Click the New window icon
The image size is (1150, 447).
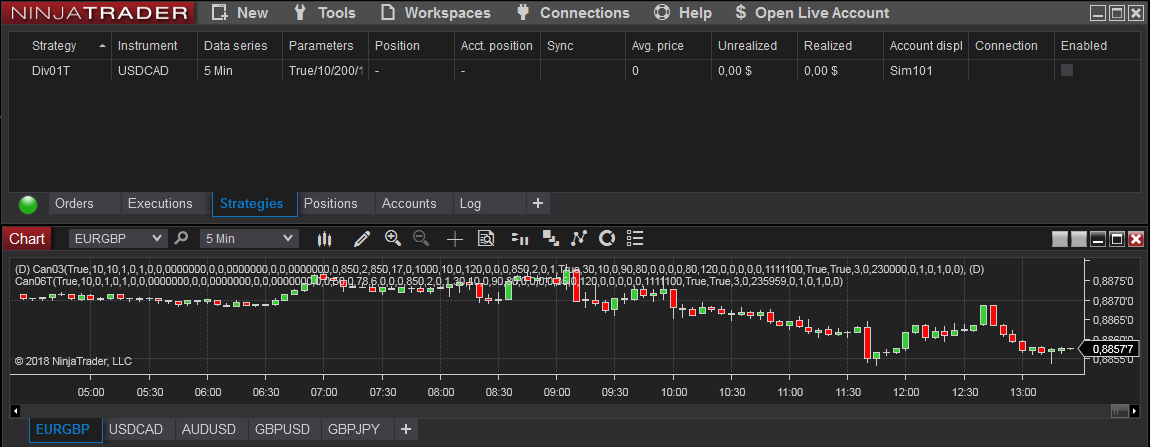[x=219, y=12]
